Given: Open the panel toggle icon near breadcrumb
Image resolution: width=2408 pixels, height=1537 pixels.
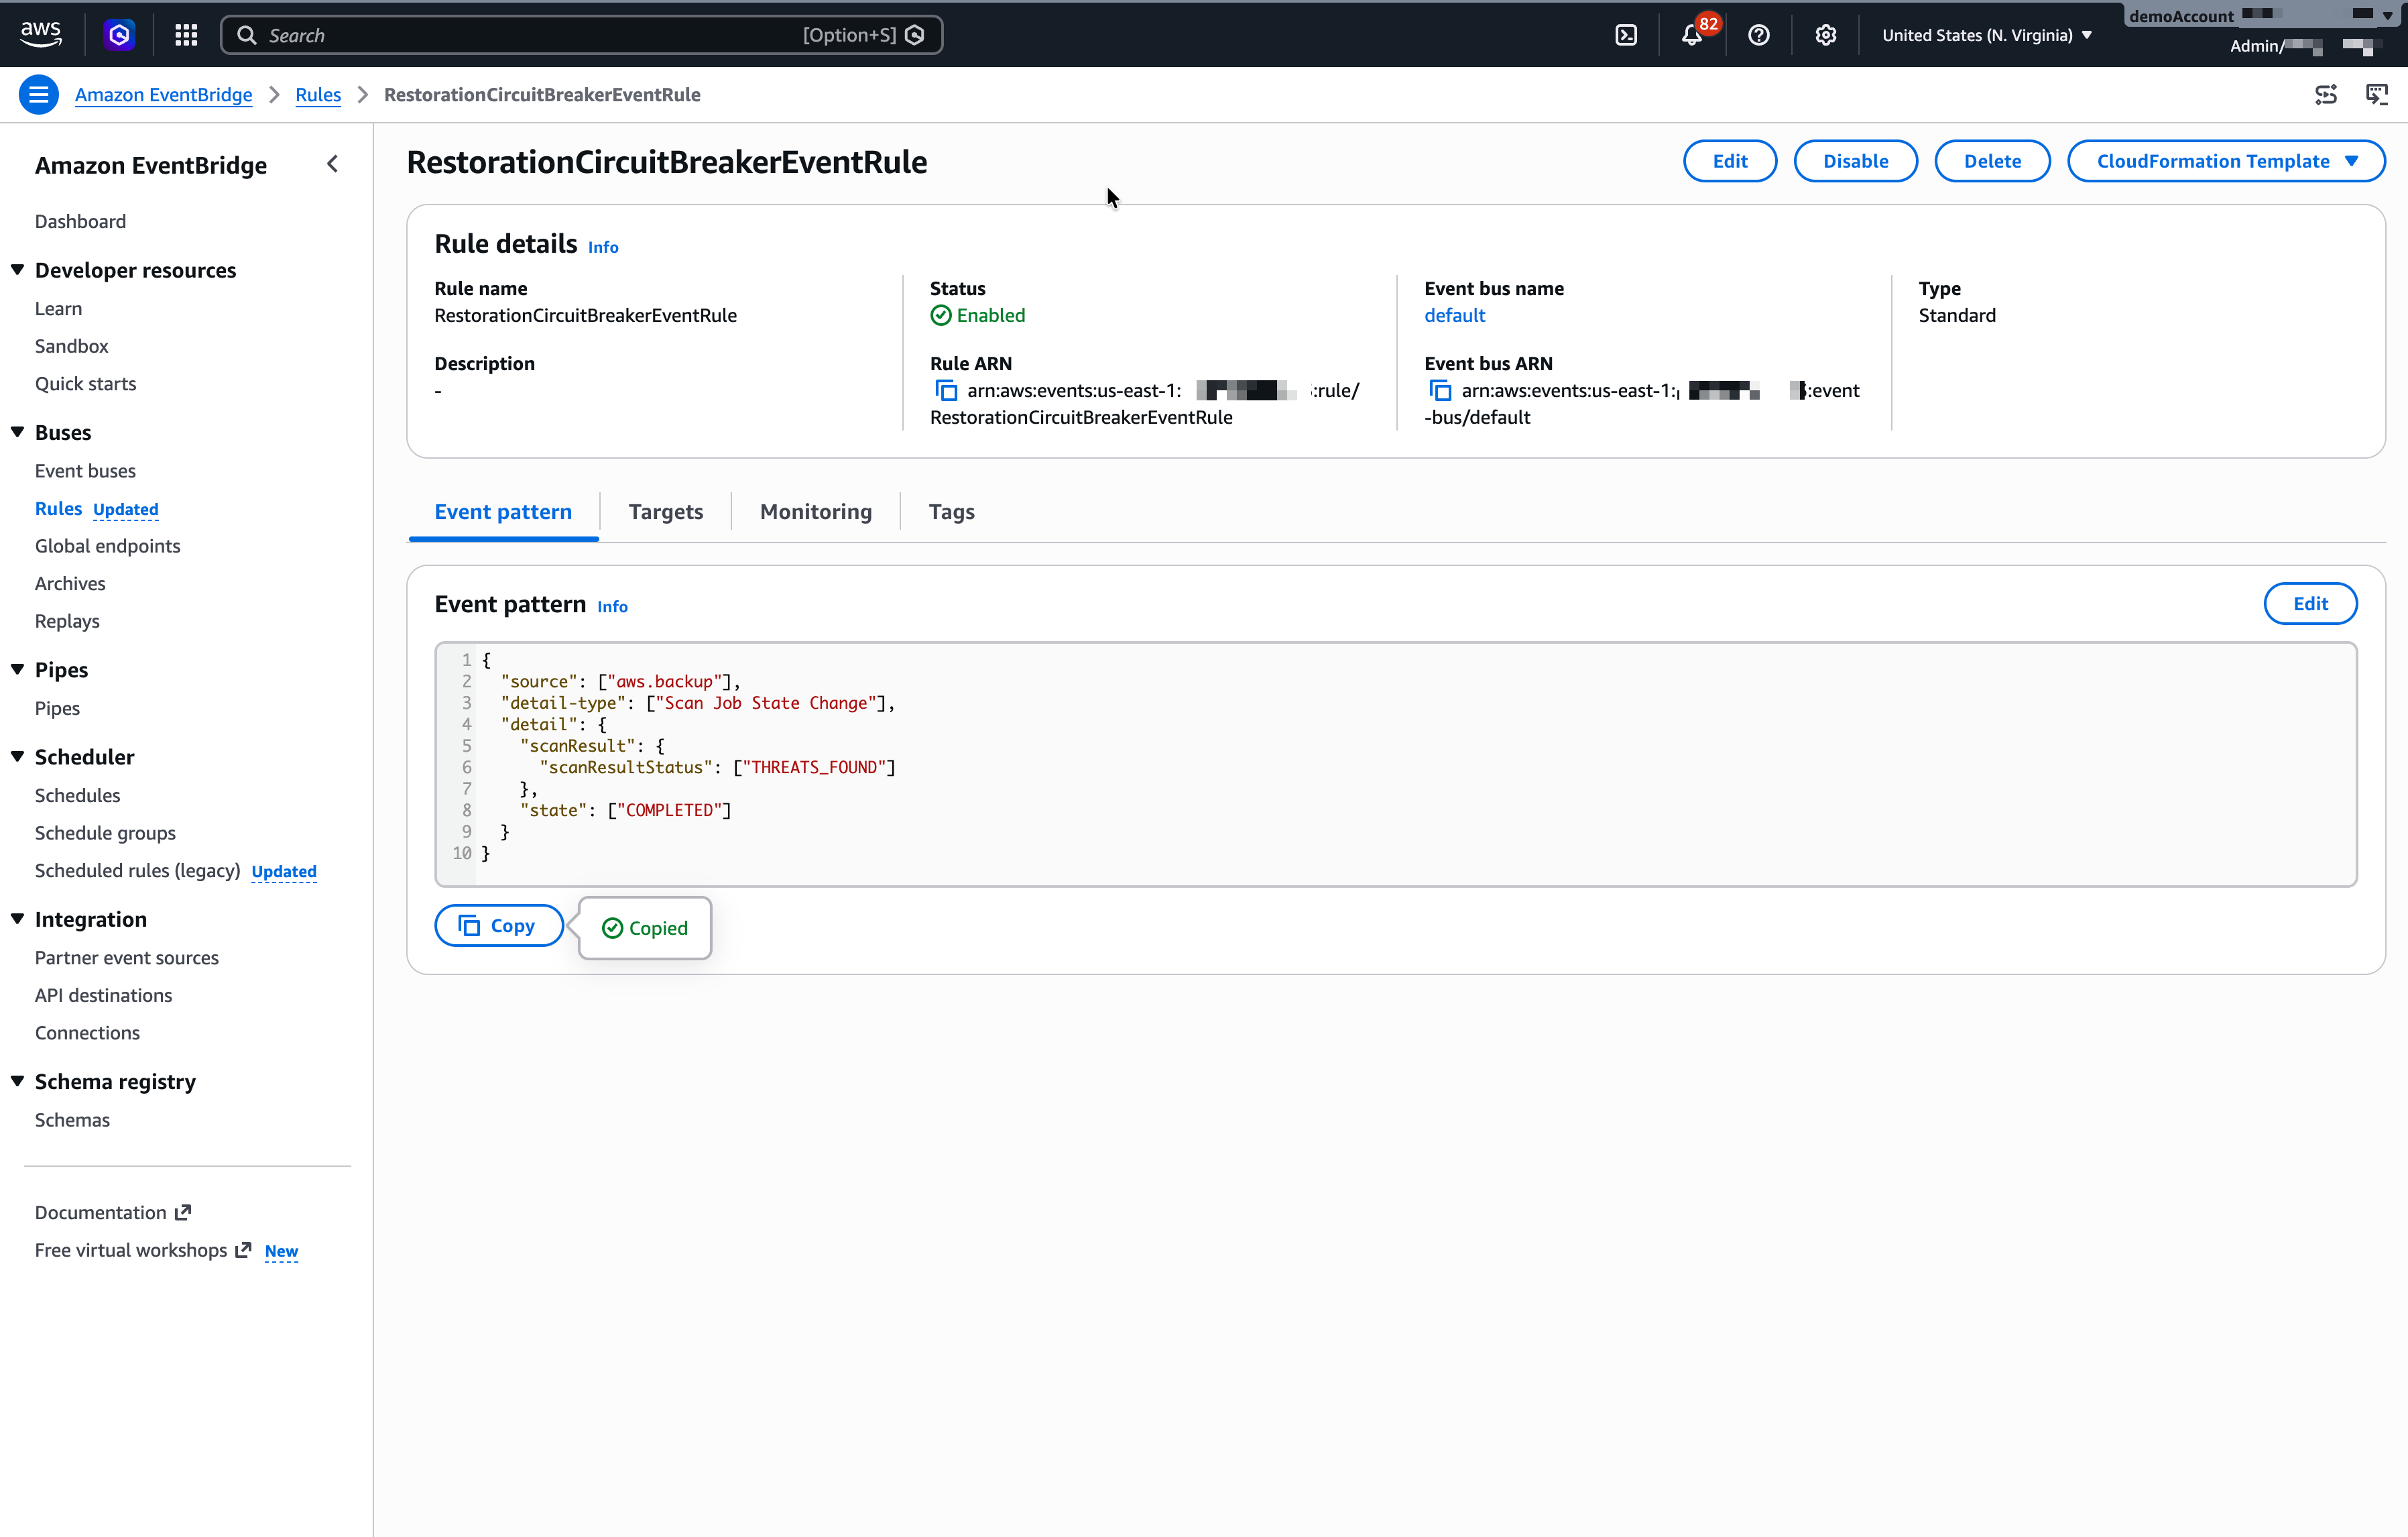Looking at the screenshot, I should tap(2326, 95).
